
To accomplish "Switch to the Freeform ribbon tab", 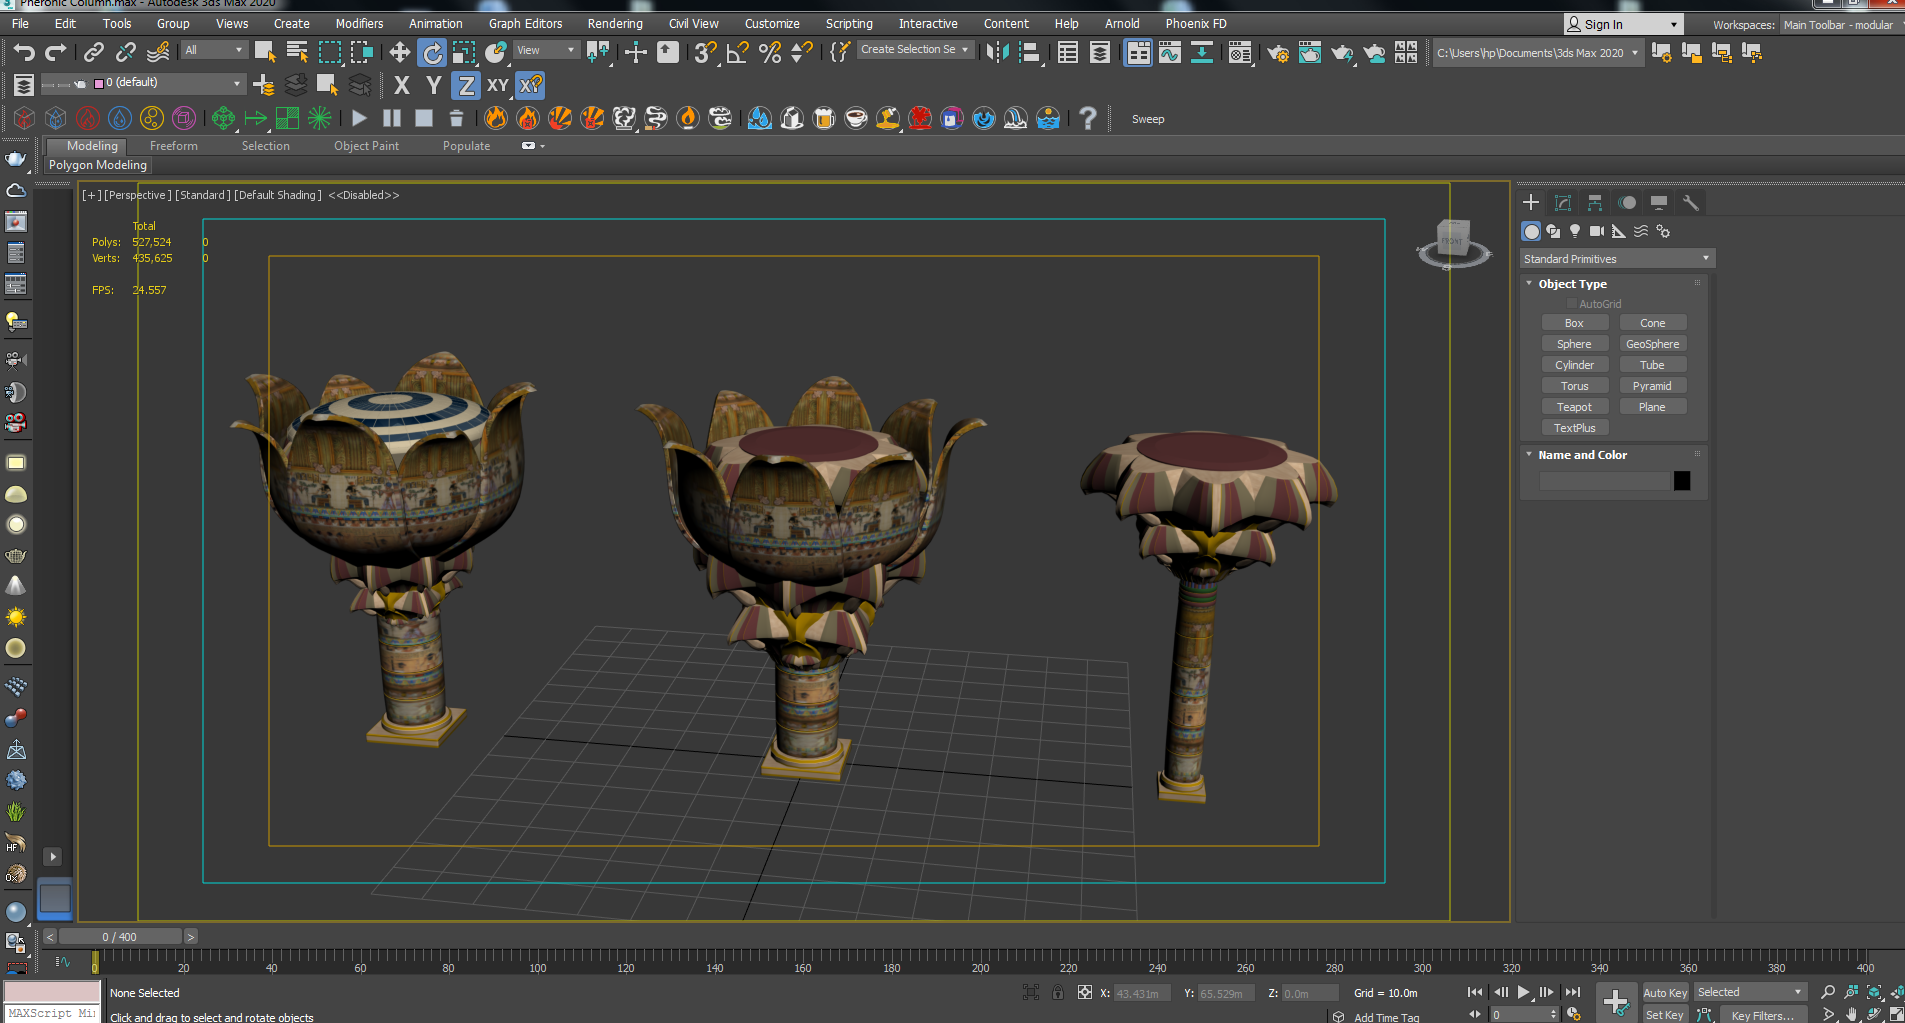I will click(173, 146).
